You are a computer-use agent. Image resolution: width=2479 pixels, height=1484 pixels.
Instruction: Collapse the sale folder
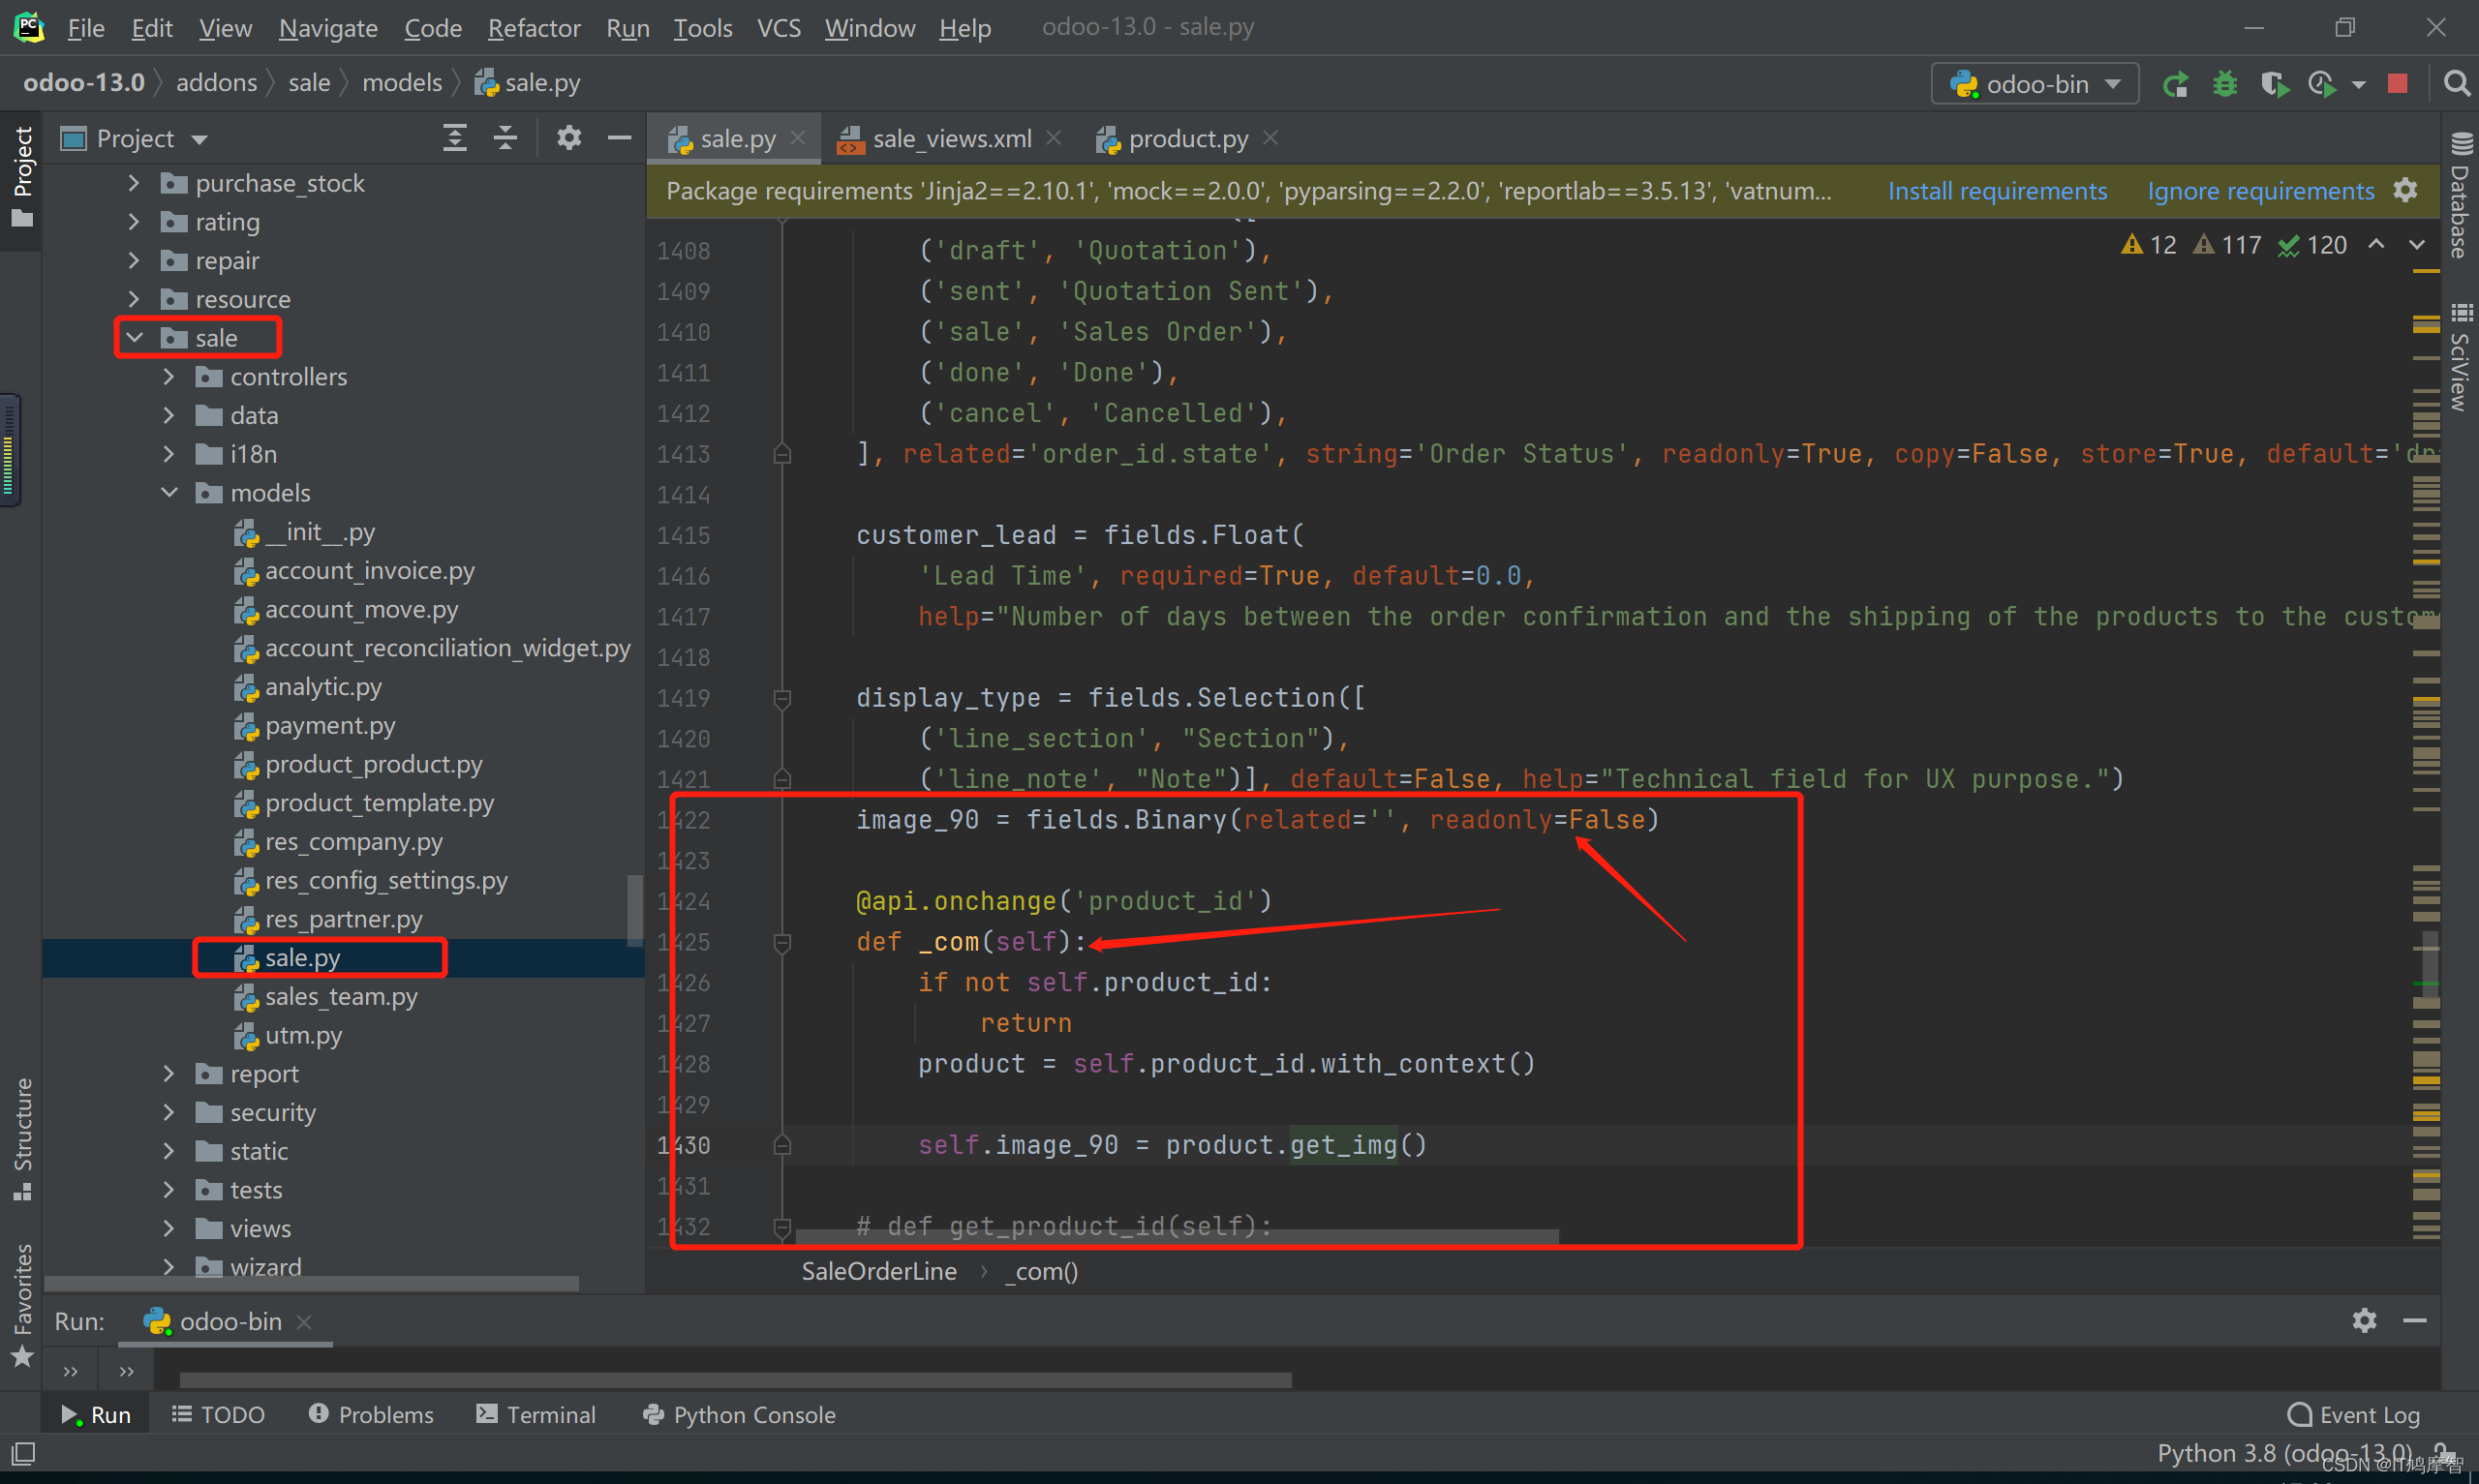click(135, 338)
